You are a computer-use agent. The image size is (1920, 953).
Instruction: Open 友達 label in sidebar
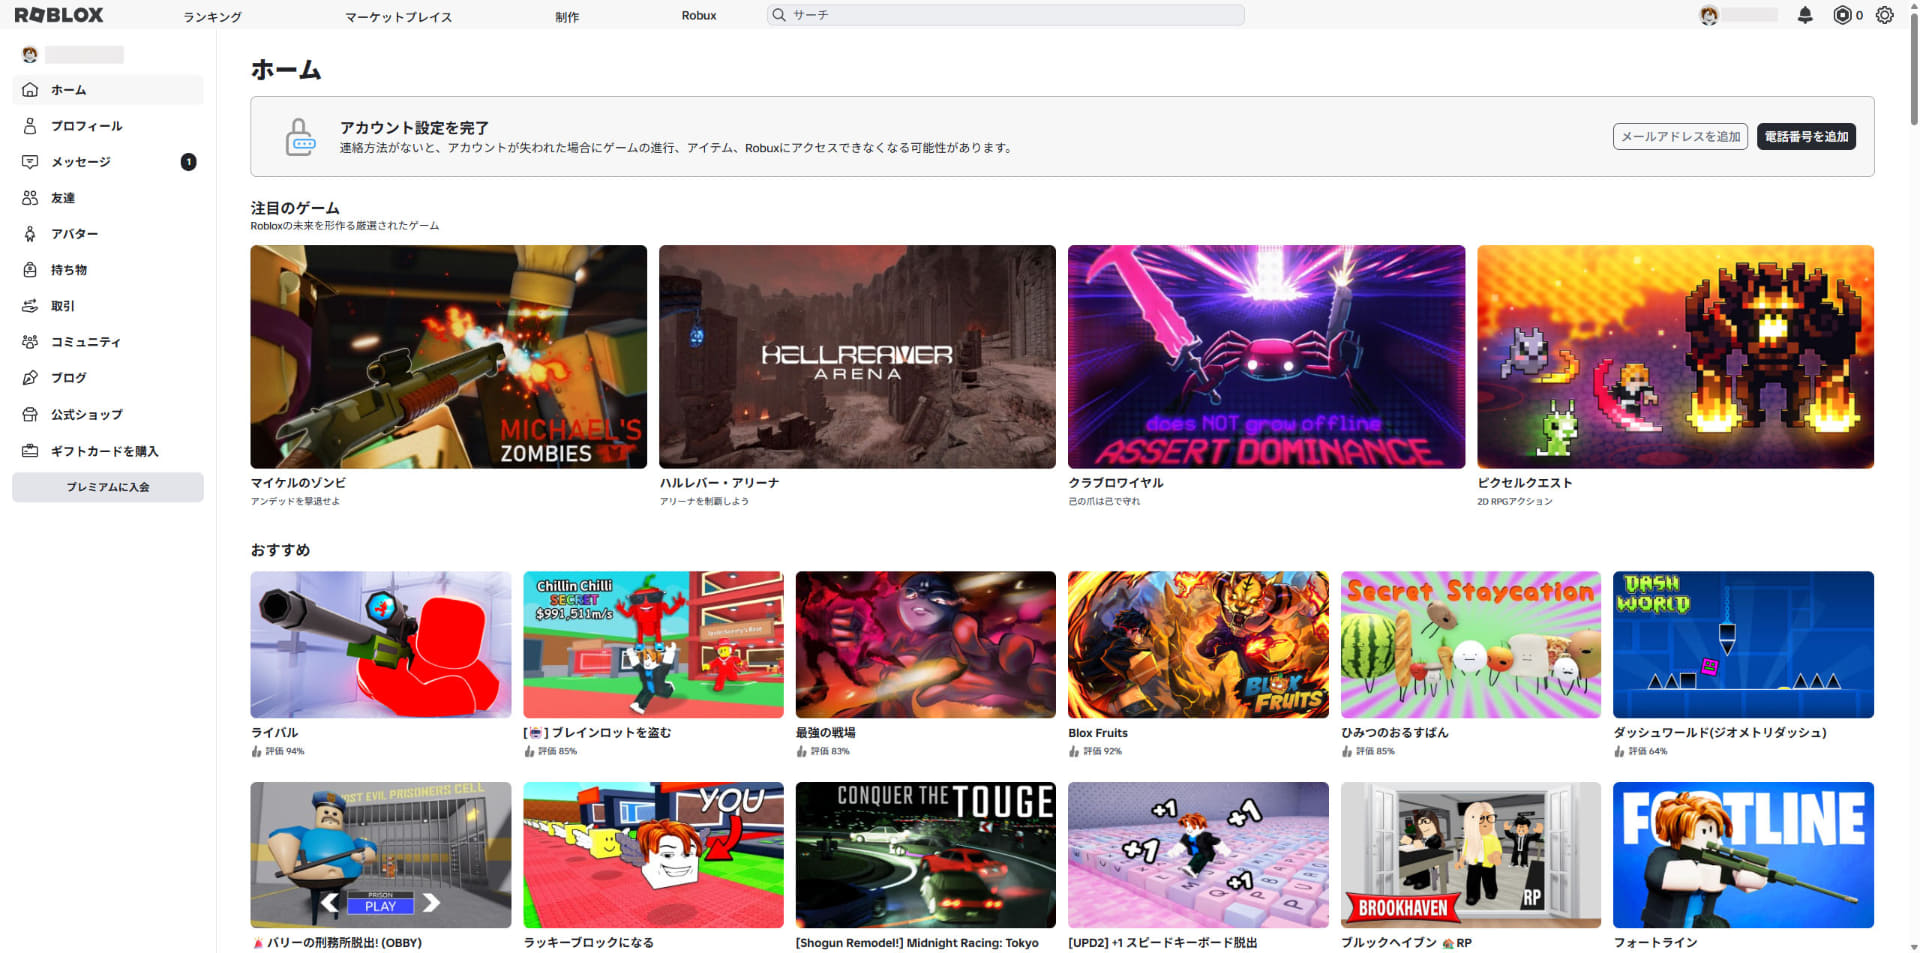(63, 198)
